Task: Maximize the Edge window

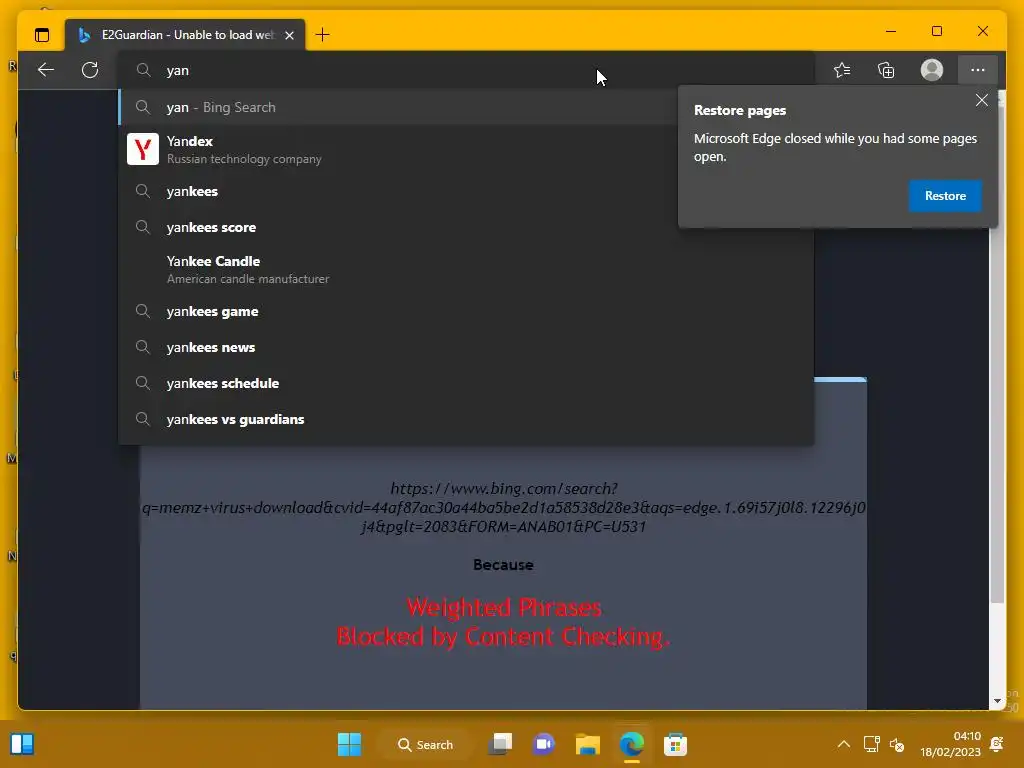Action: click(936, 31)
